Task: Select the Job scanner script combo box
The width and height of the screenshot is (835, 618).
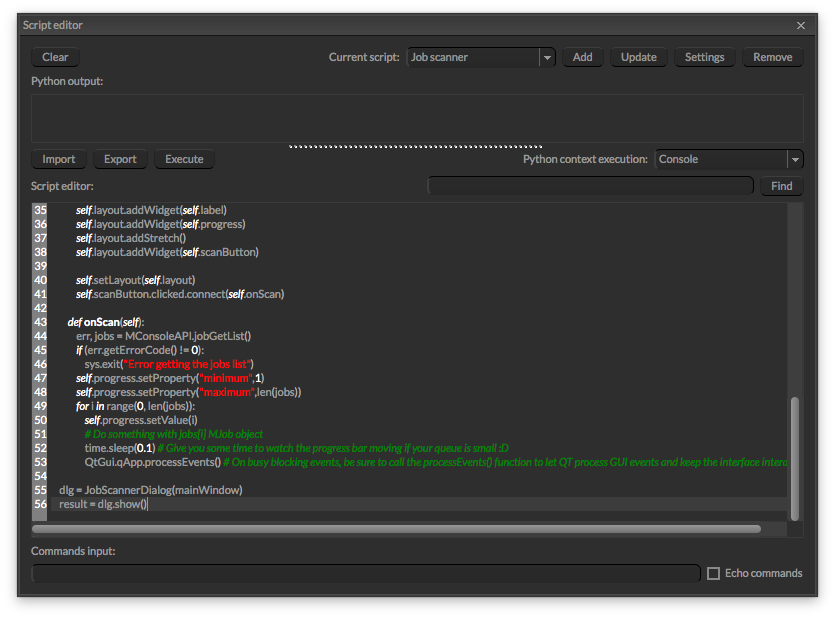Action: (x=473, y=58)
